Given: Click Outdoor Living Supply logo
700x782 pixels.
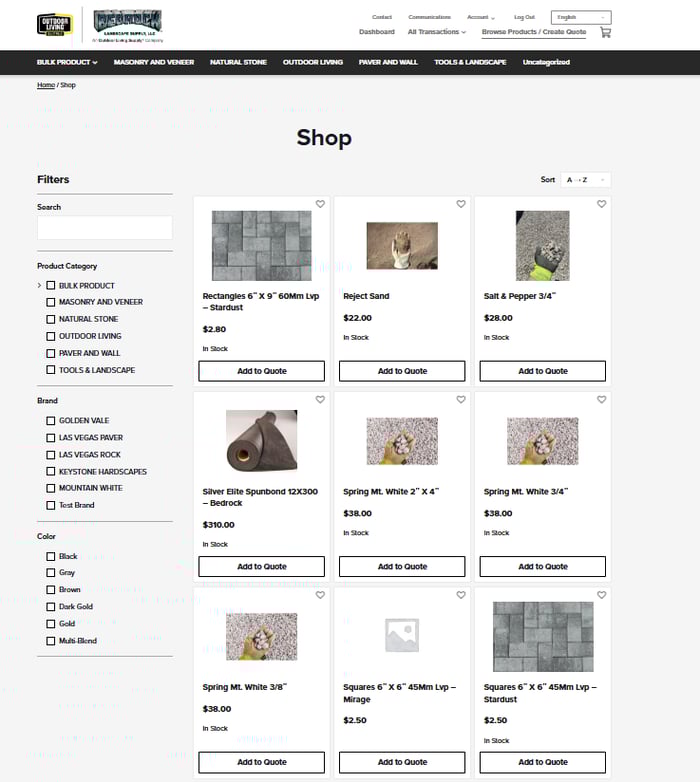Looking at the screenshot, I should (x=55, y=24).
